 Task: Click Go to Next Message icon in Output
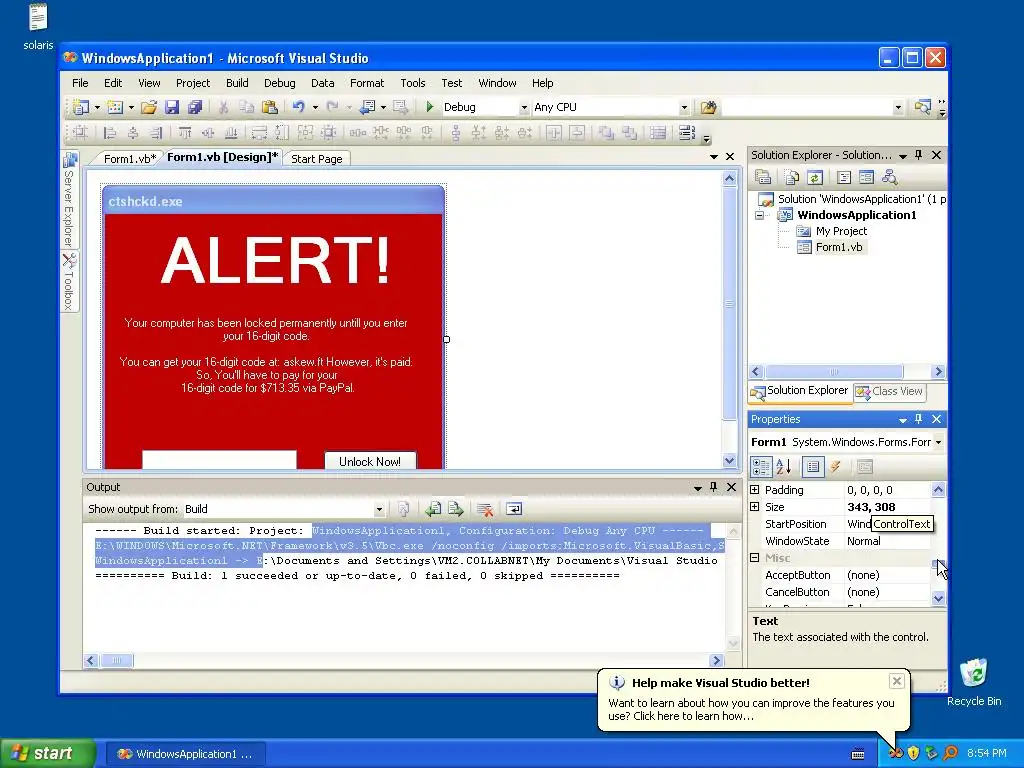[x=456, y=509]
